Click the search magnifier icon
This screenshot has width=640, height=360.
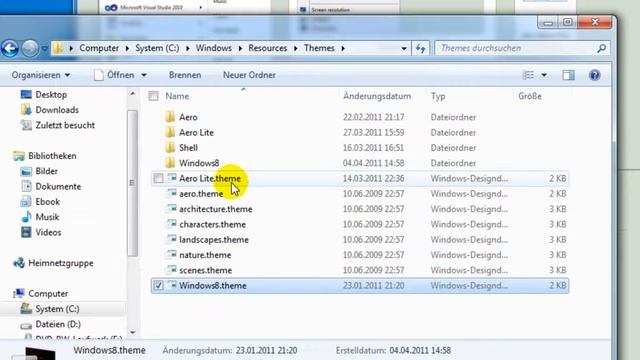pyautogui.click(x=601, y=49)
